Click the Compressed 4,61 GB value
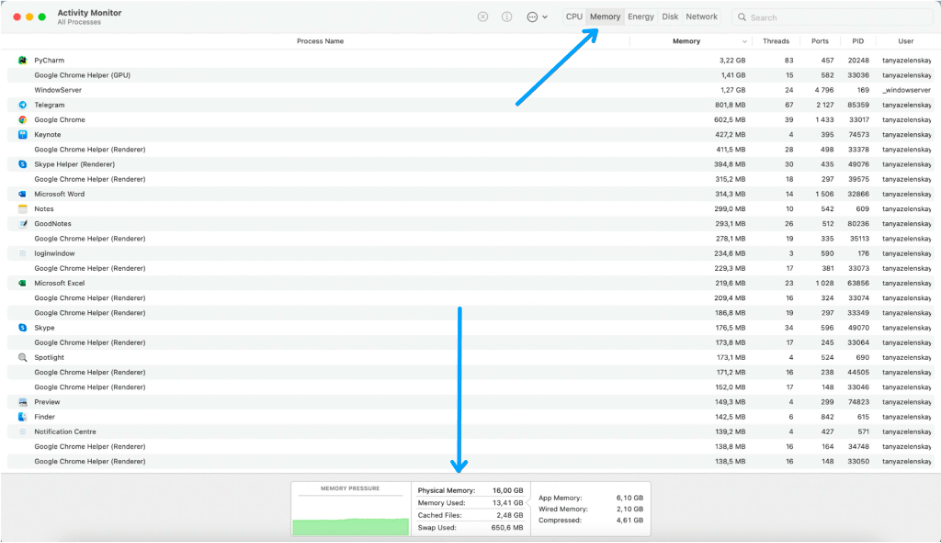This screenshot has height=543, width=941. [x=630, y=520]
